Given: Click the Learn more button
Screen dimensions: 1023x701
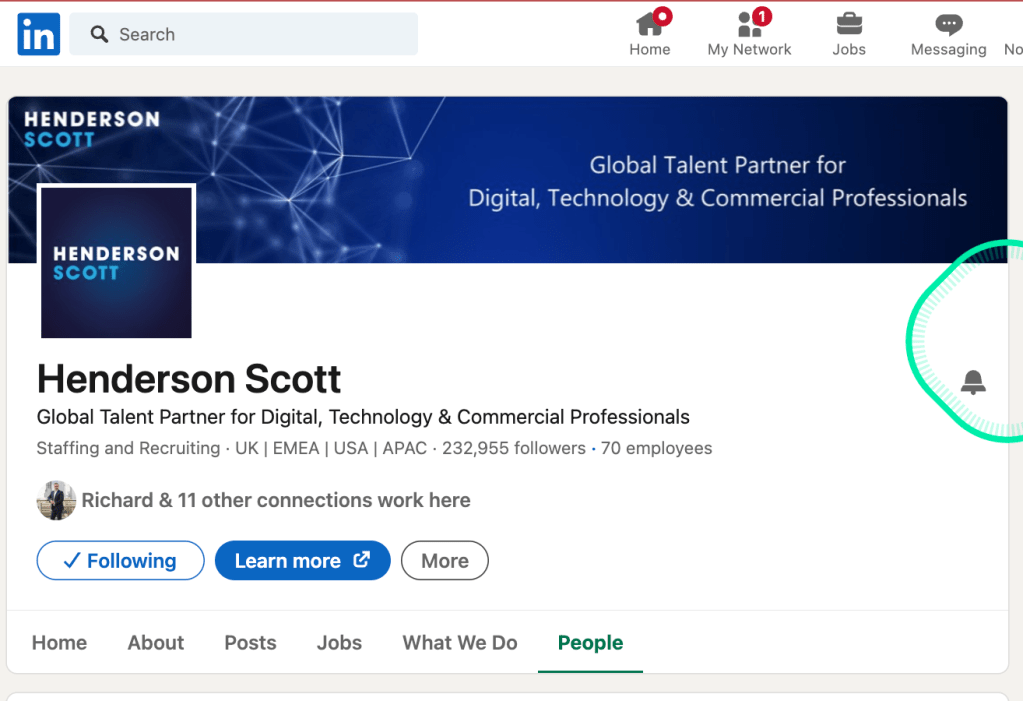Looking at the screenshot, I should pos(303,561).
